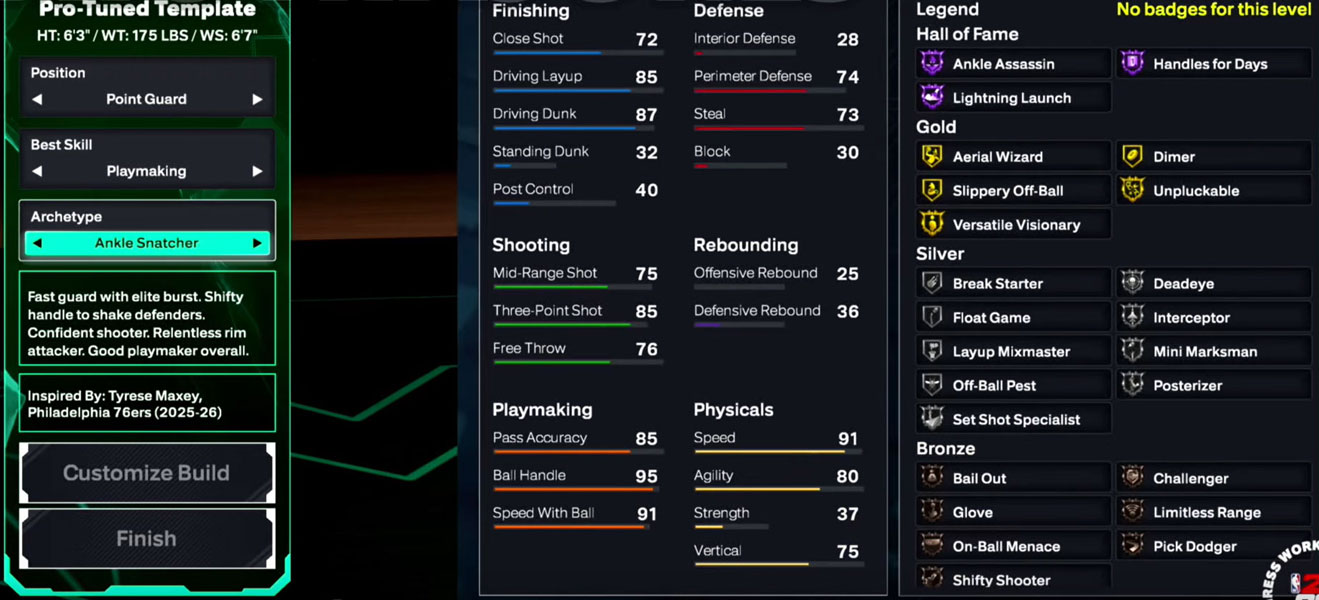Image resolution: width=1319 pixels, height=600 pixels.
Task: Select the Dimer badge icon
Action: tap(1134, 156)
